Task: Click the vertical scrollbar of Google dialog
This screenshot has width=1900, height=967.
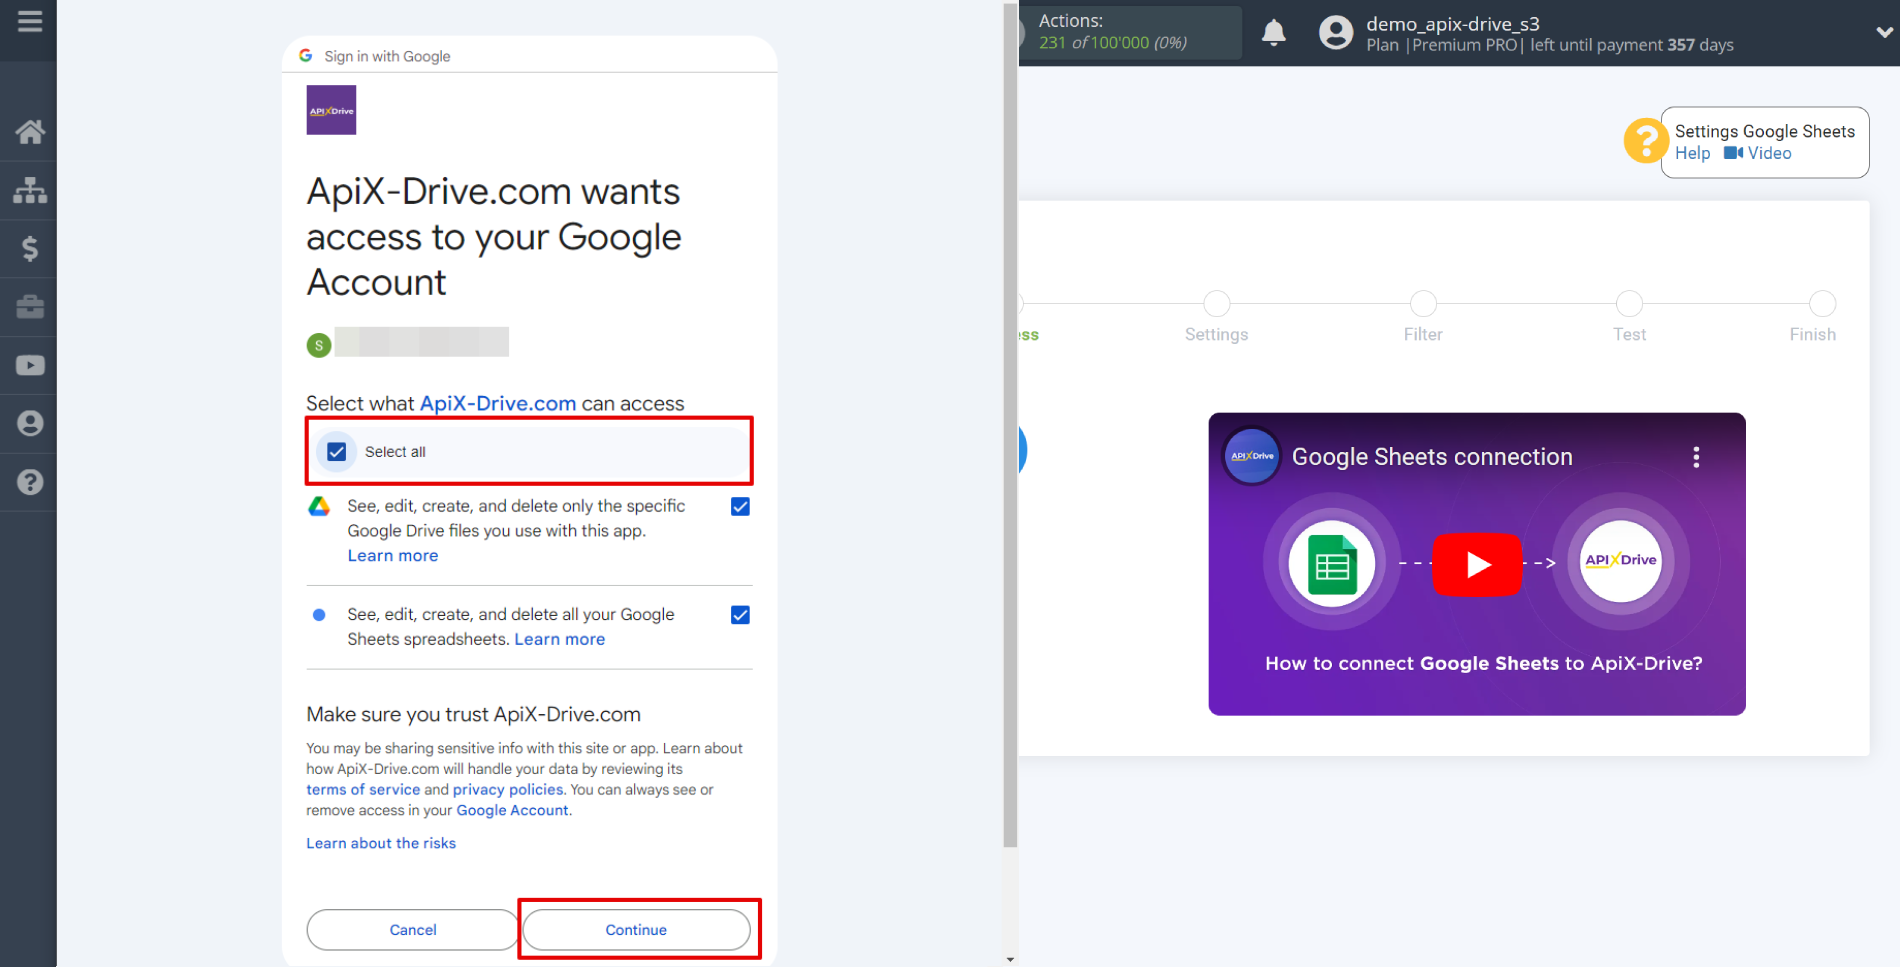Action: coord(1010,425)
